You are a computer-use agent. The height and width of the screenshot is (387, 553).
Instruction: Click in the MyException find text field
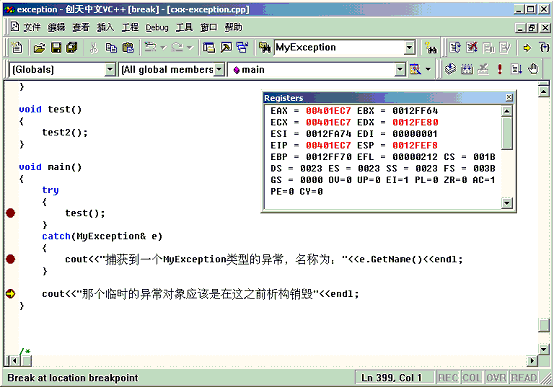click(x=339, y=48)
